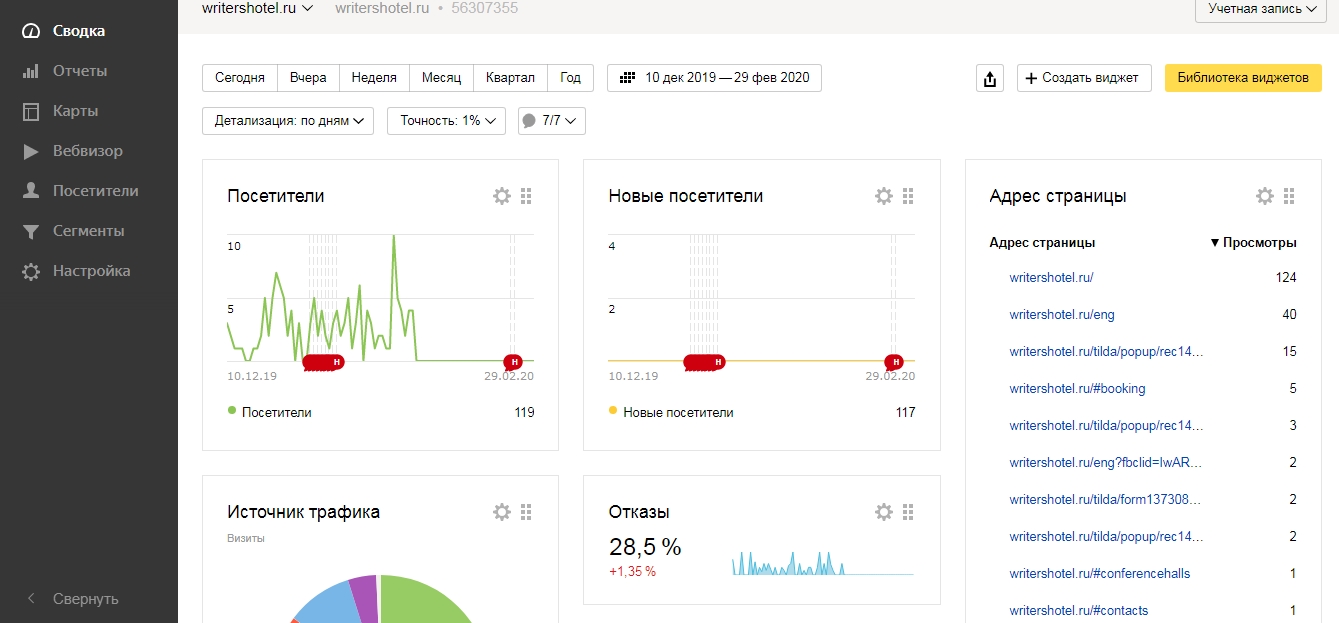
Task: Click drag handle of Отказы widget
Action: (909, 512)
